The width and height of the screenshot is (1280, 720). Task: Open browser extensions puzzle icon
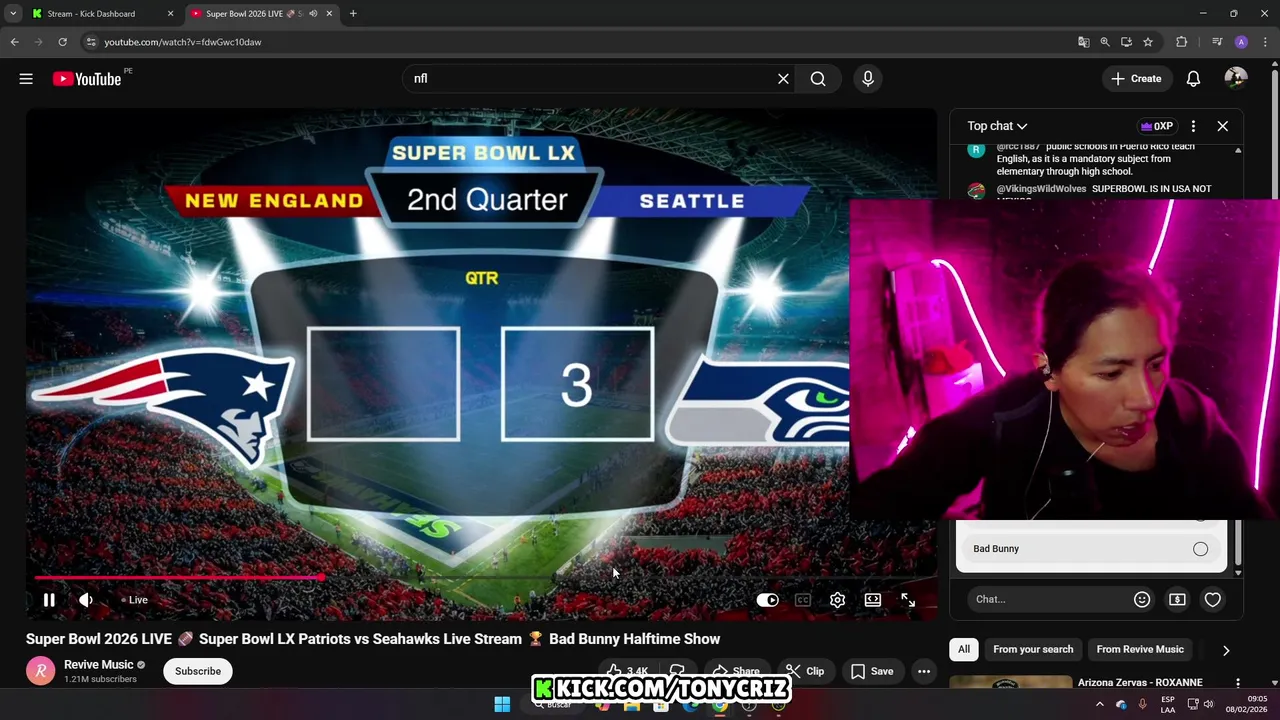(x=1181, y=42)
